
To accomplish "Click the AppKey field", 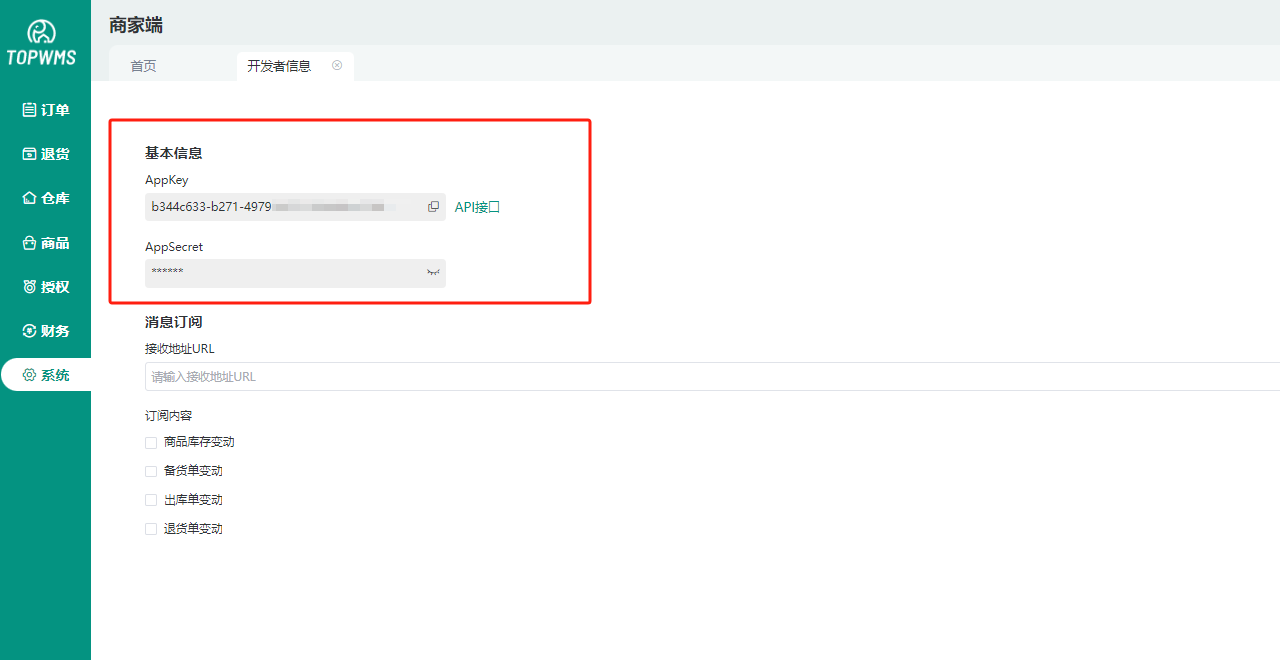I will 295,207.
